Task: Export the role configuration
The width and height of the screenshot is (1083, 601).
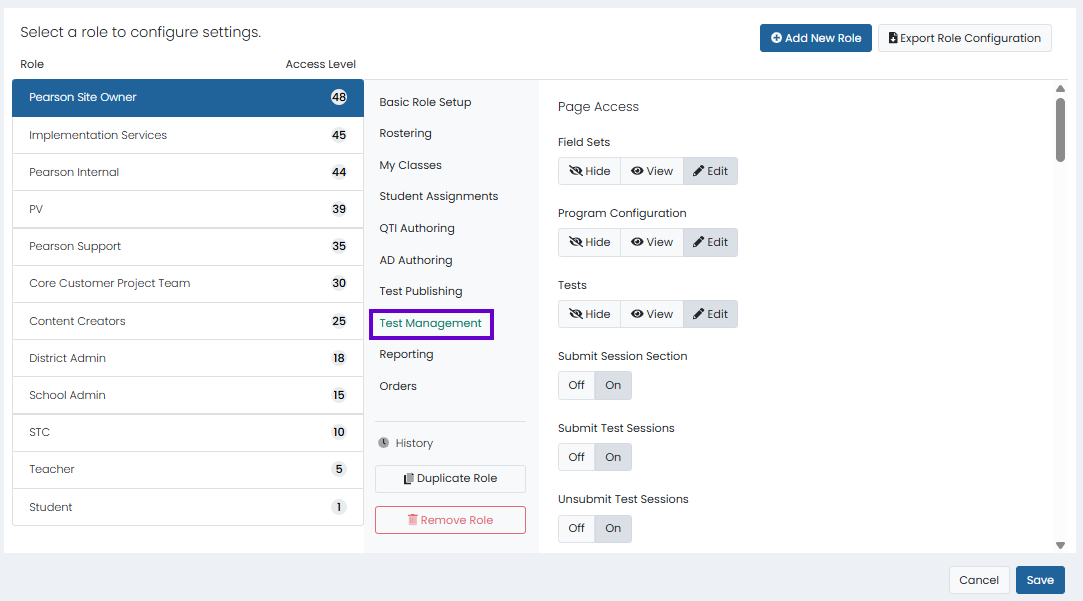Action: (x=965, y=38)
